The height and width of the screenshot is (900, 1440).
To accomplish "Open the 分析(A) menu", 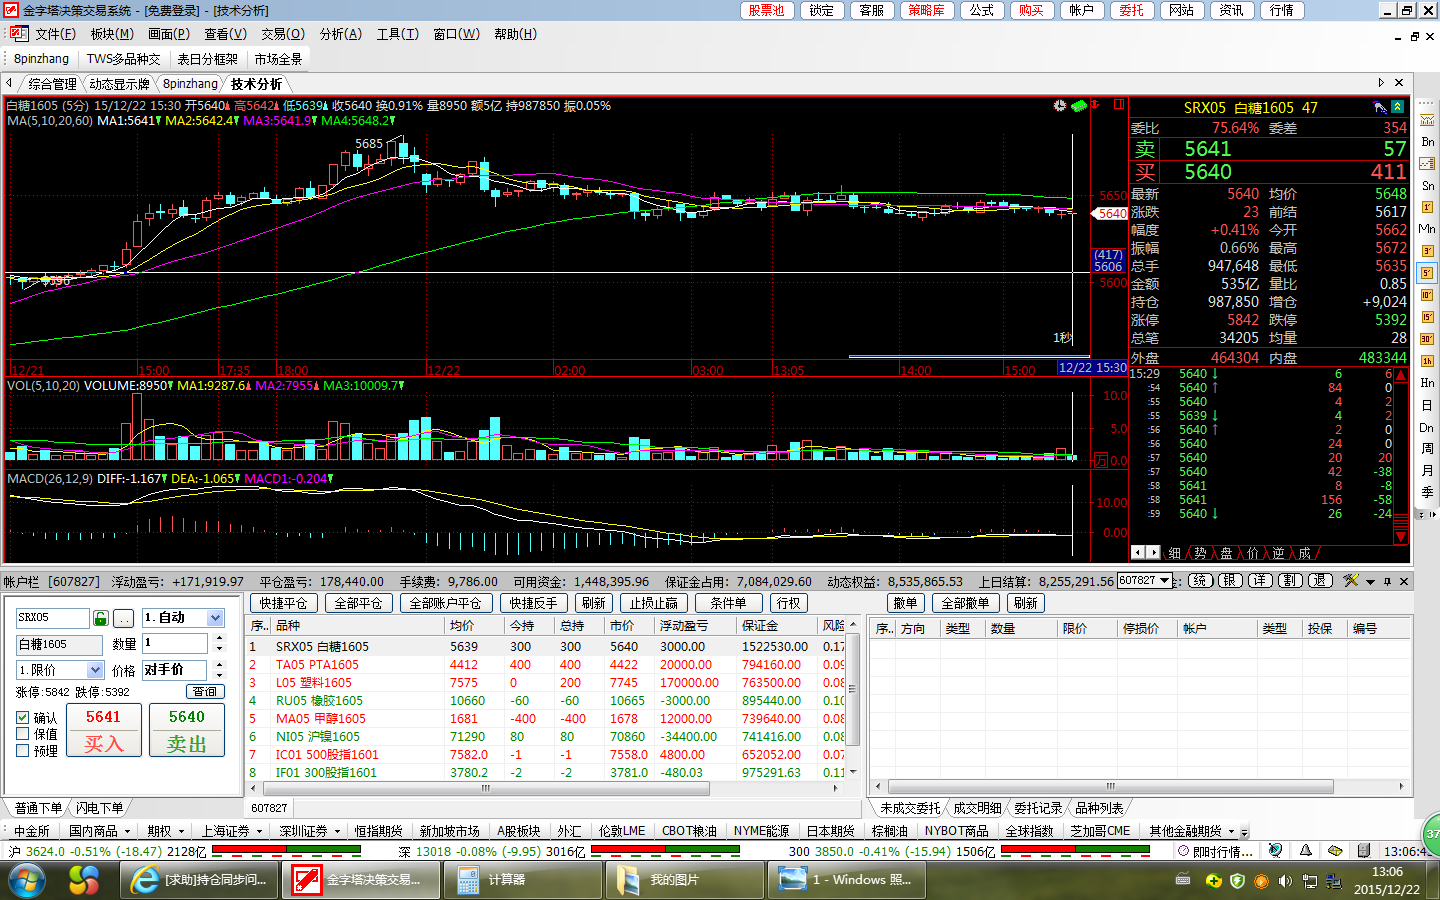I will point(340,34).
